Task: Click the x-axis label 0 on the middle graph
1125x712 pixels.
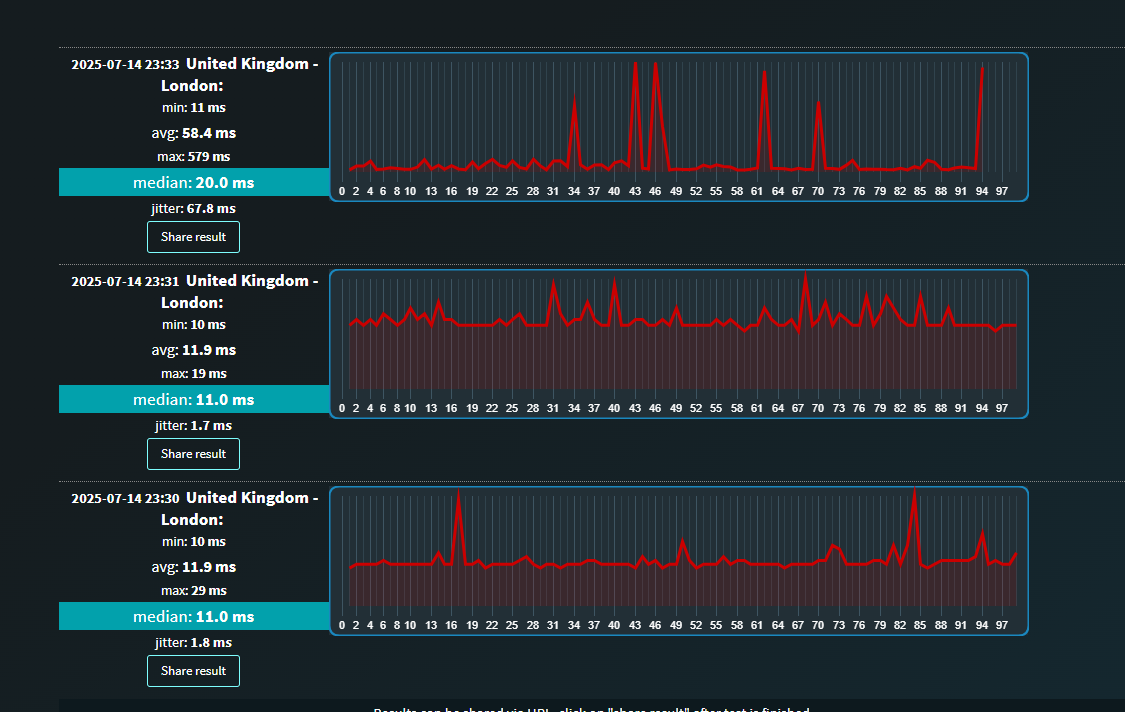Action: pyautogui.click(x=340, y=408)
